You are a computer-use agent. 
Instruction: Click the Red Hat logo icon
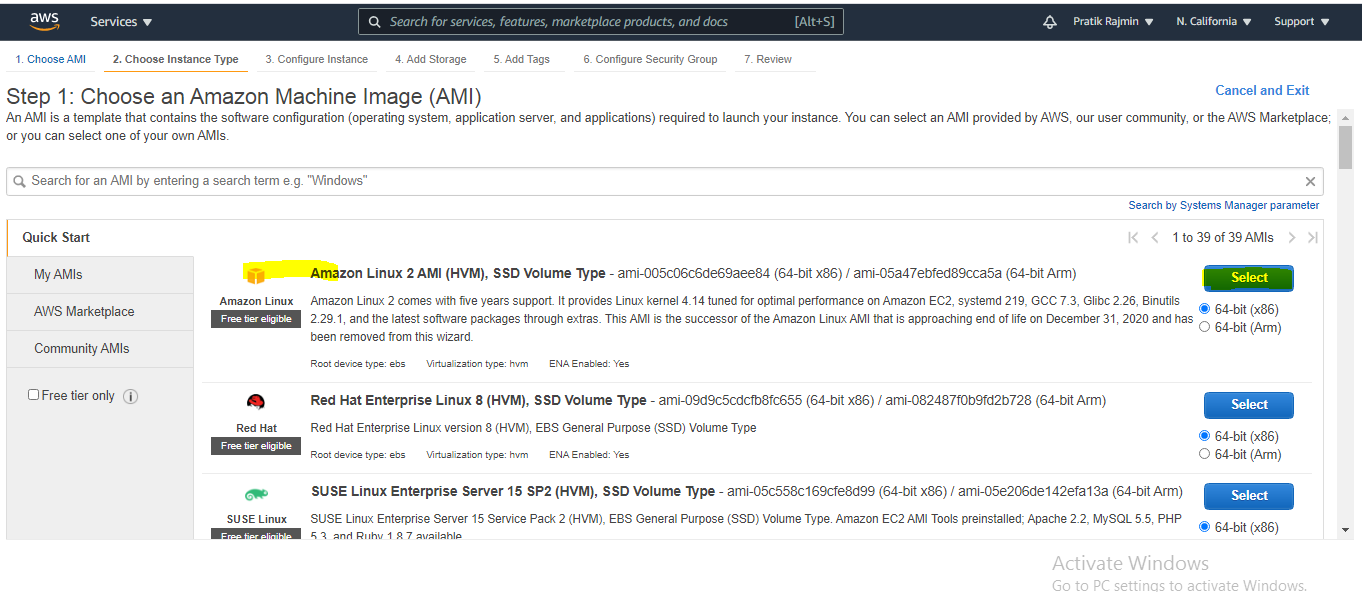pos(256,403)
